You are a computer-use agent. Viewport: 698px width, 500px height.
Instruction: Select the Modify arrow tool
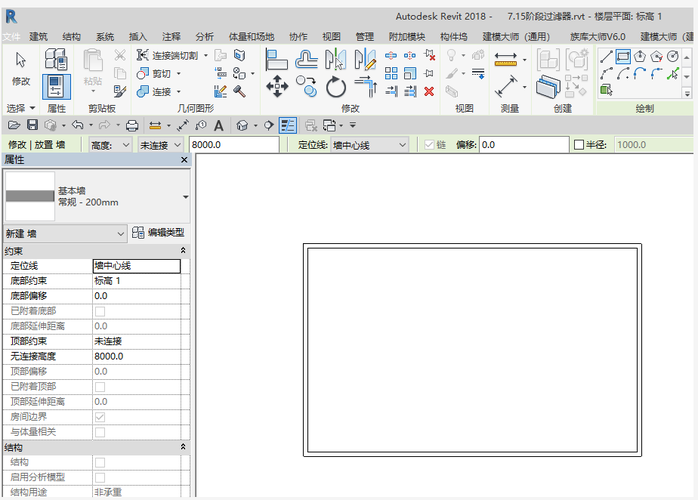coord(20,60)
